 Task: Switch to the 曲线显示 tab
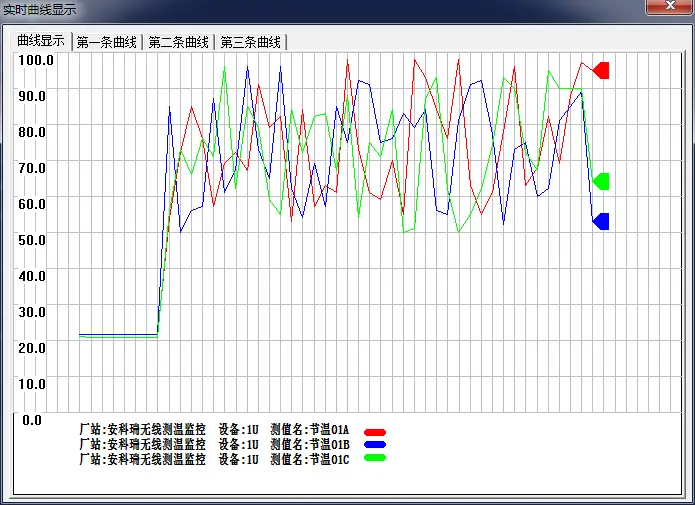coord(41,41)
